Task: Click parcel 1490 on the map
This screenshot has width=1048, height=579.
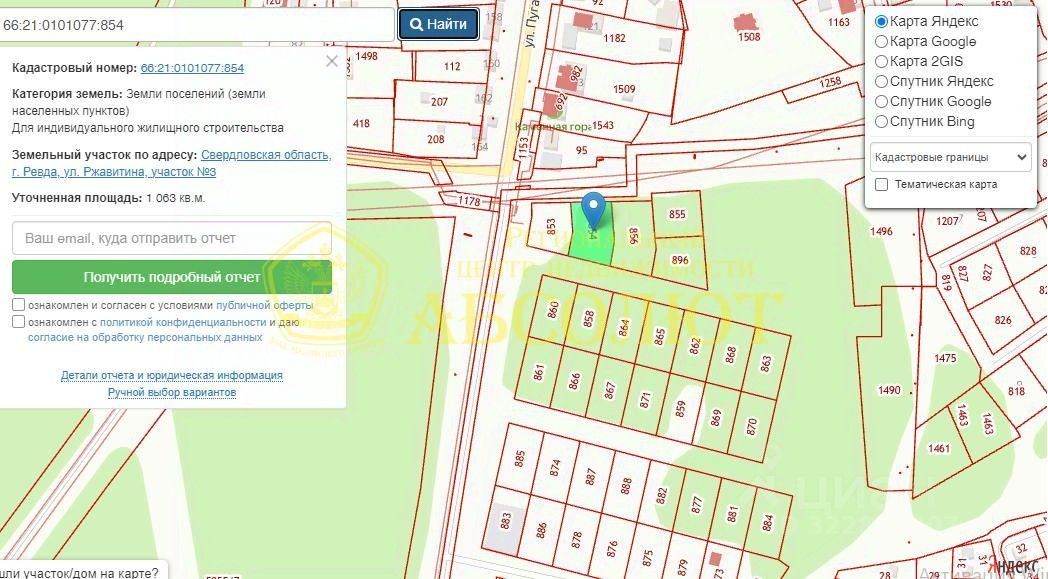Action: coord(889,390)
